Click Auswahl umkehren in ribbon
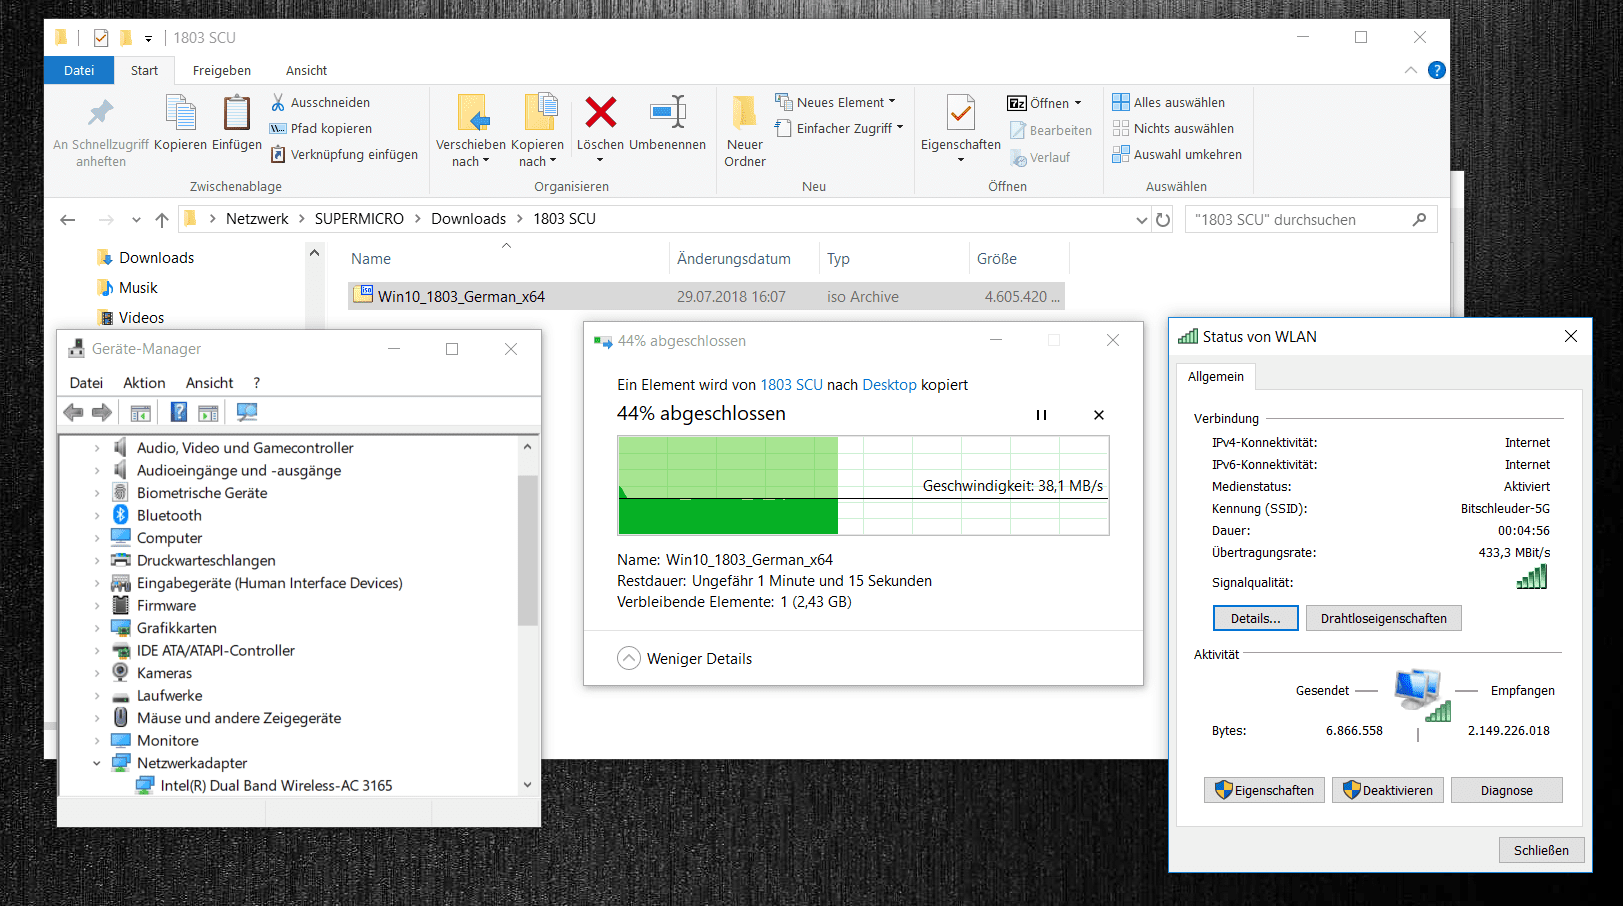This screenshot has height=906, width=1623. [1177, 154]
